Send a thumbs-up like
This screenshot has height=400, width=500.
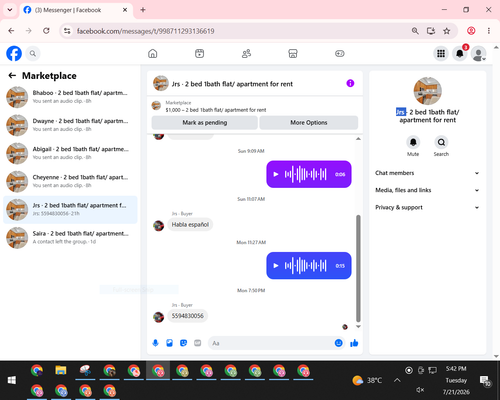coord(354,343)
